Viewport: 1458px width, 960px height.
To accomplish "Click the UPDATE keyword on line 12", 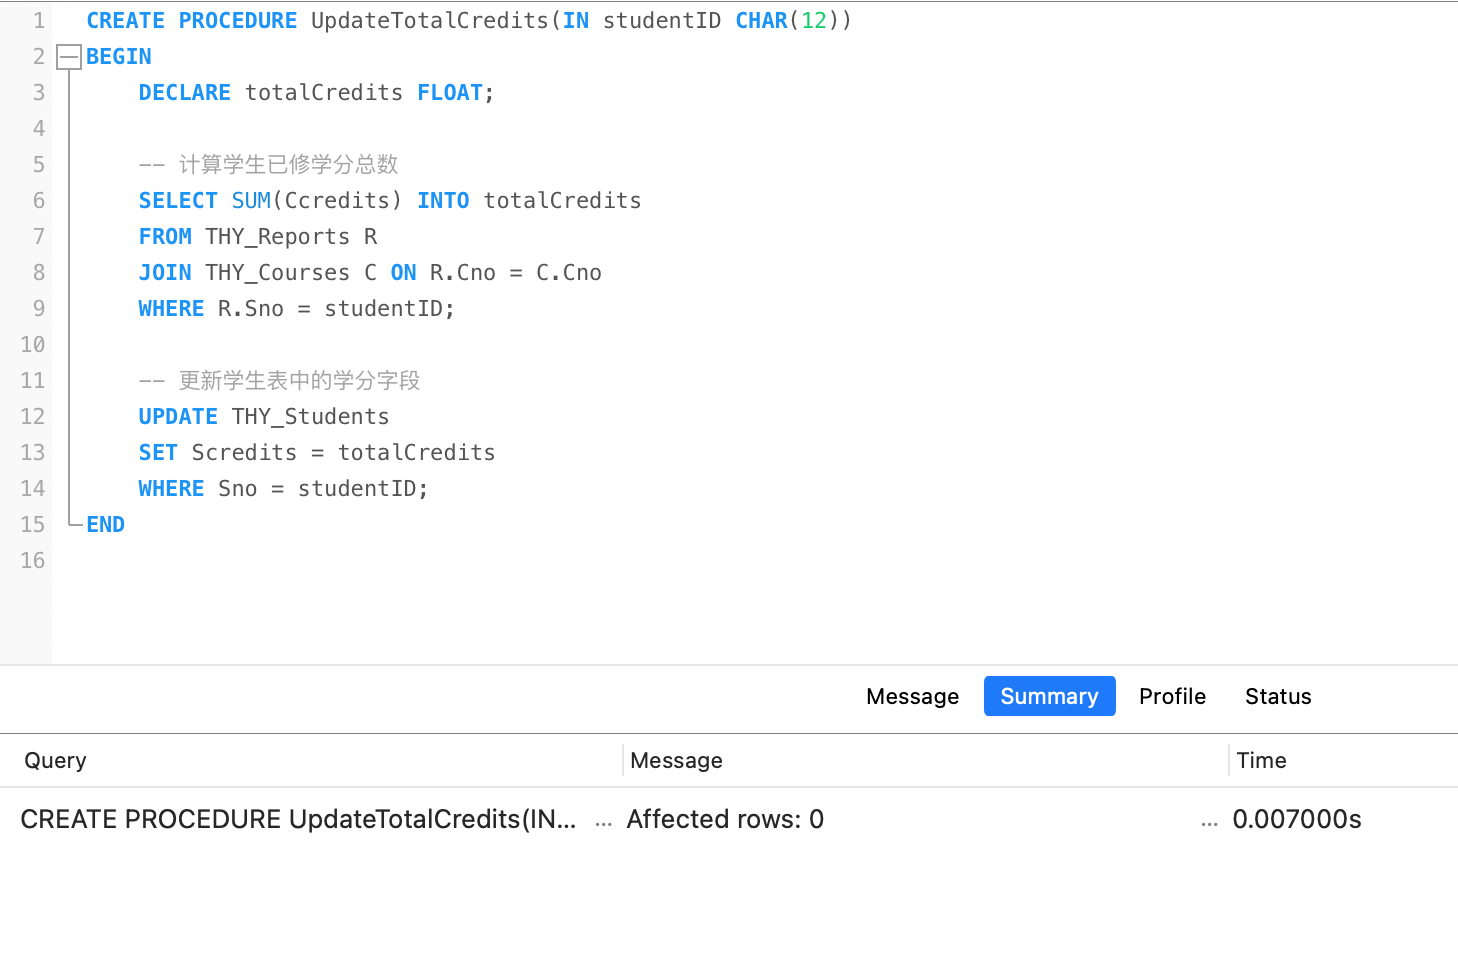I will coord(178,417).
